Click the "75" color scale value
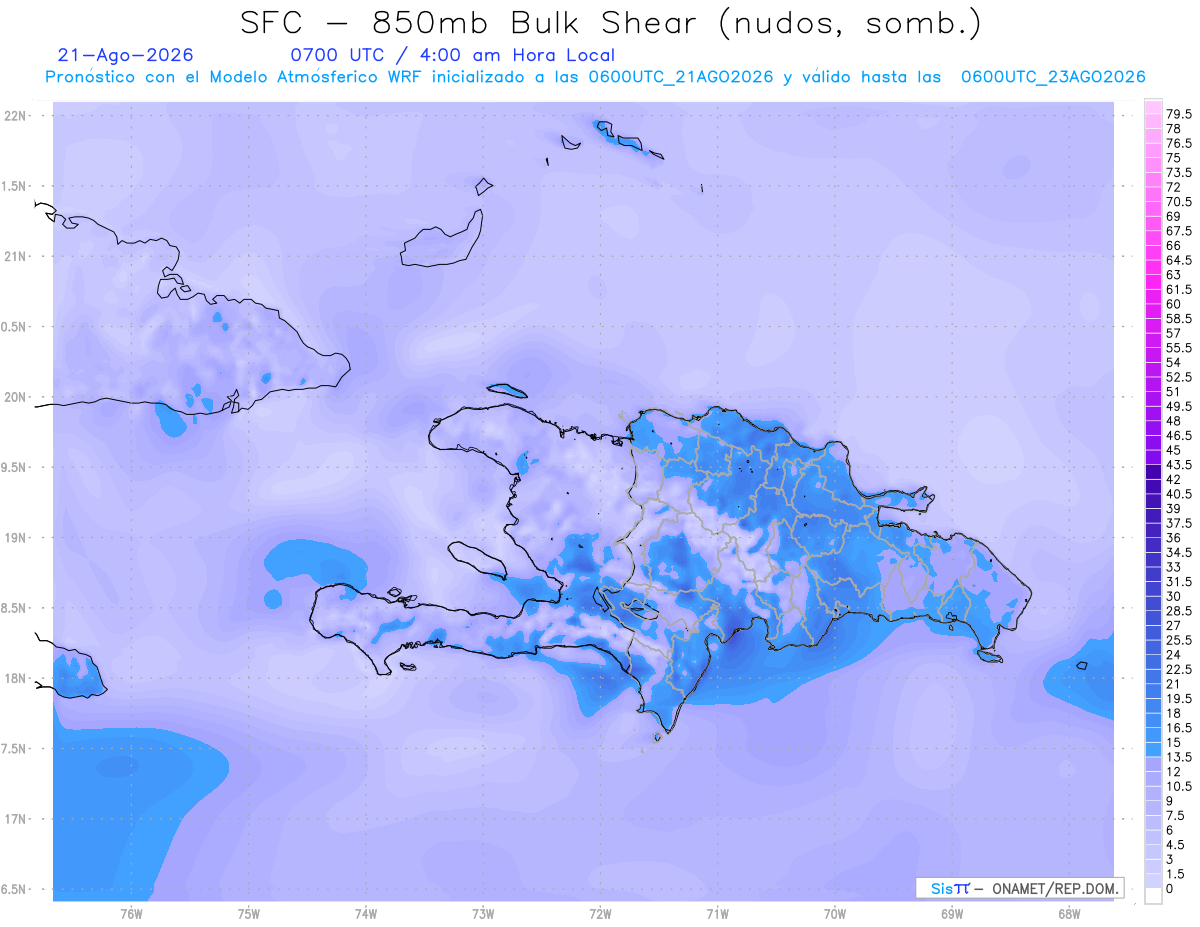The width and height of the screenshot is (1200, 927). [1173, 158]
